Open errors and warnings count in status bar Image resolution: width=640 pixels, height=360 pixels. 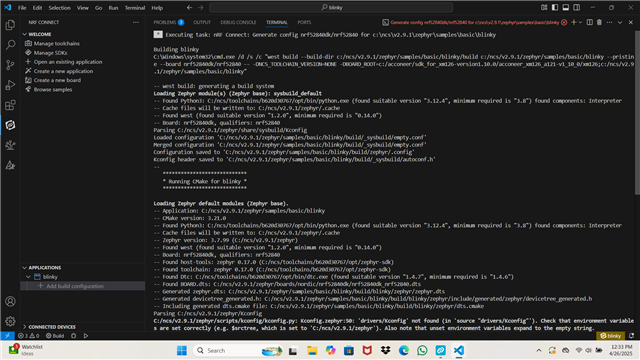coord(29,336)
